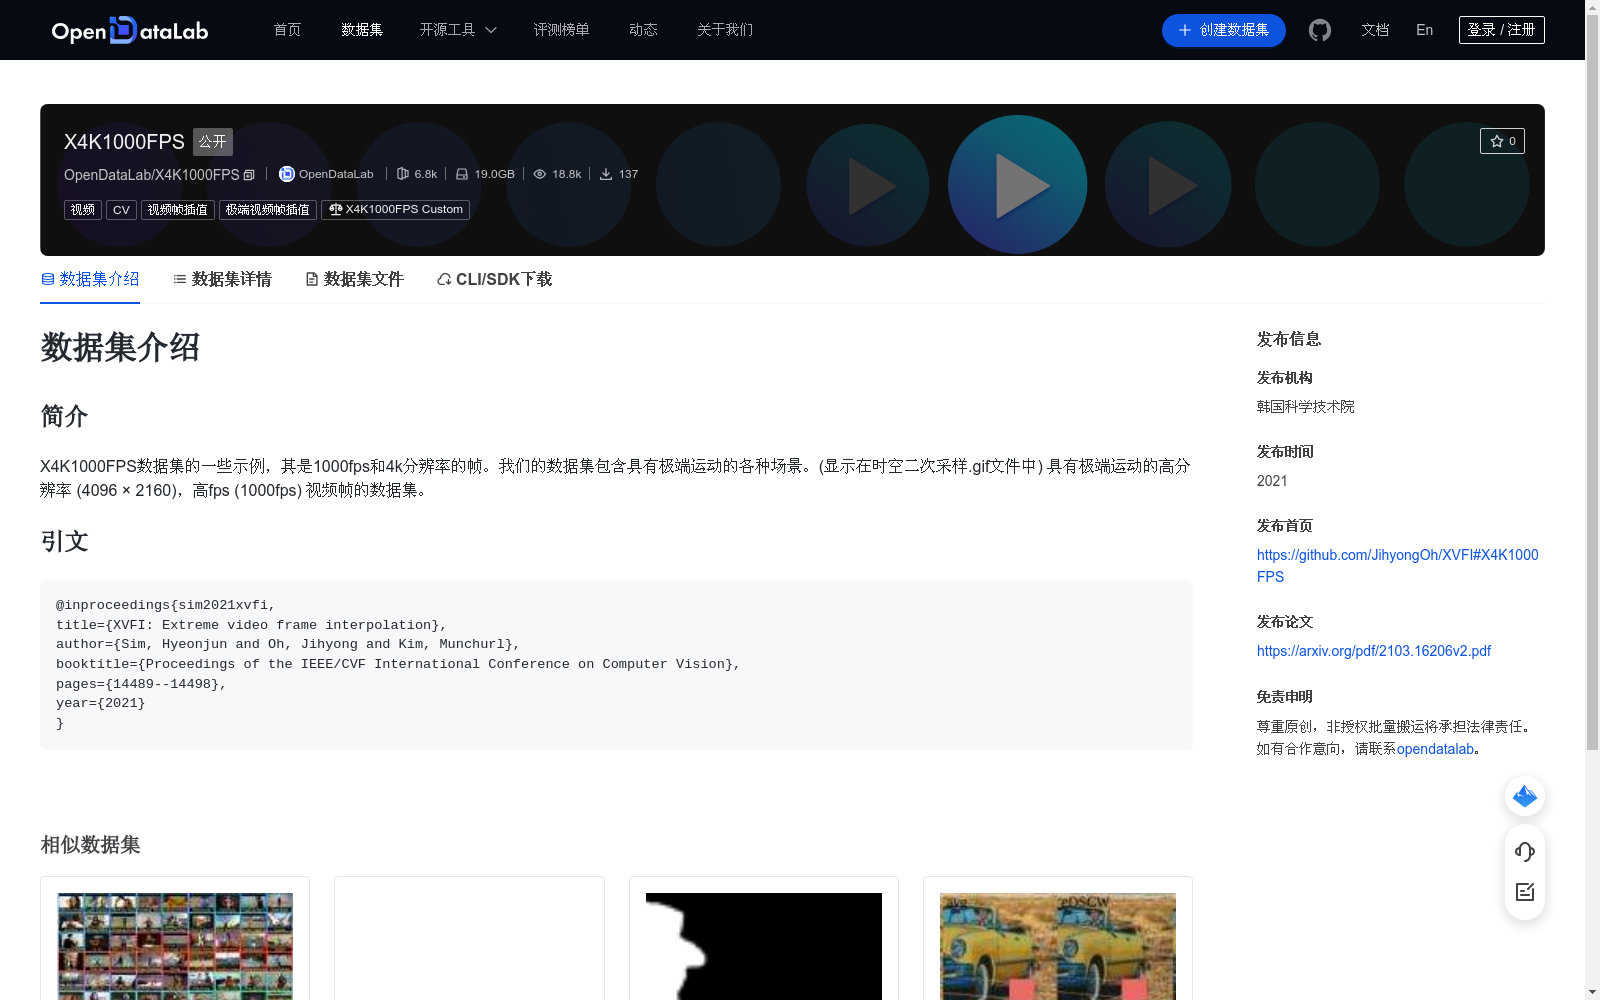Click the 韩国科学技术院 publisher text
1600x1000 pixels.
click(1306, 407)
